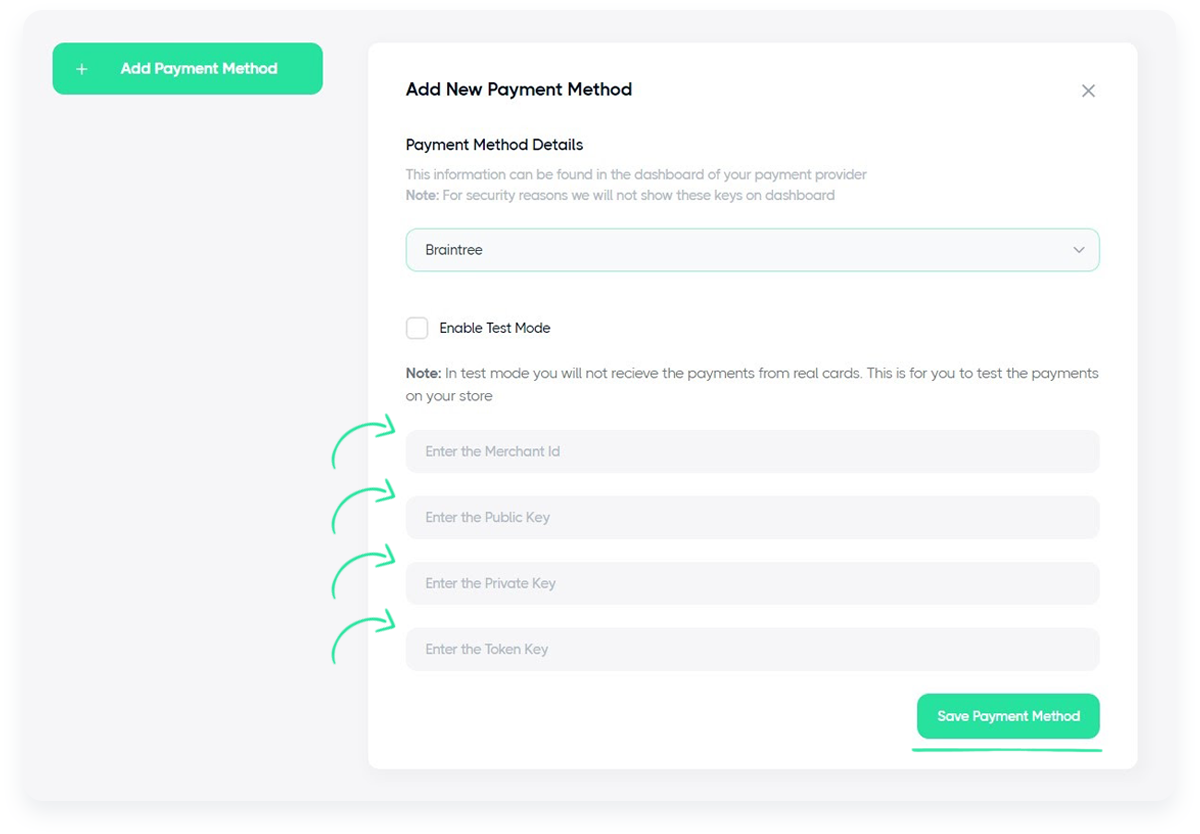
Task: Focus the Enter the Merchant Id field
Action: [752, 451]
